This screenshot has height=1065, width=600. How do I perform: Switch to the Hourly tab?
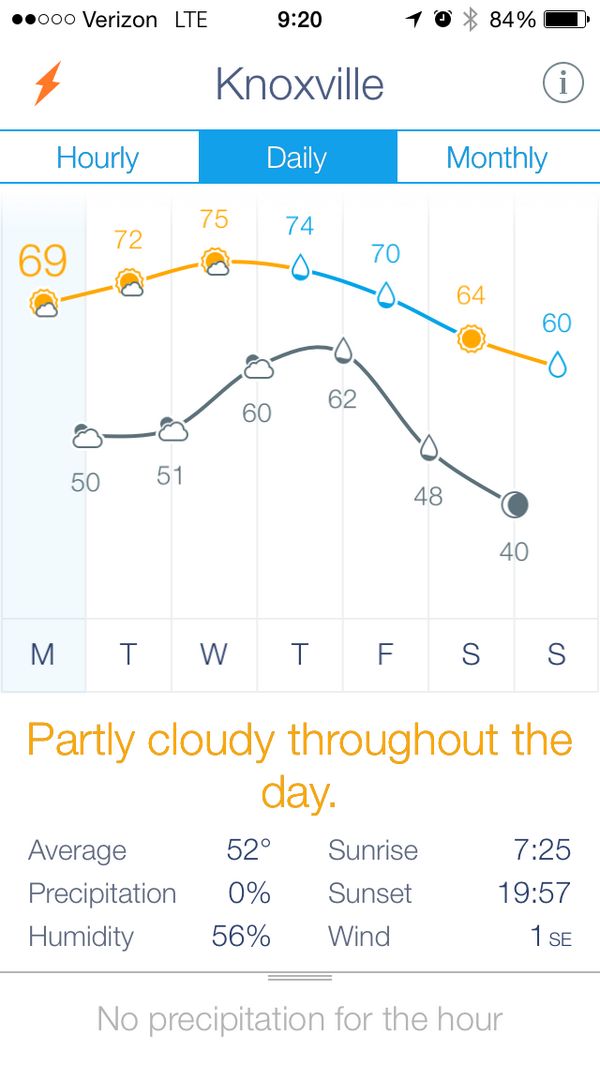[x=98, y=158]
